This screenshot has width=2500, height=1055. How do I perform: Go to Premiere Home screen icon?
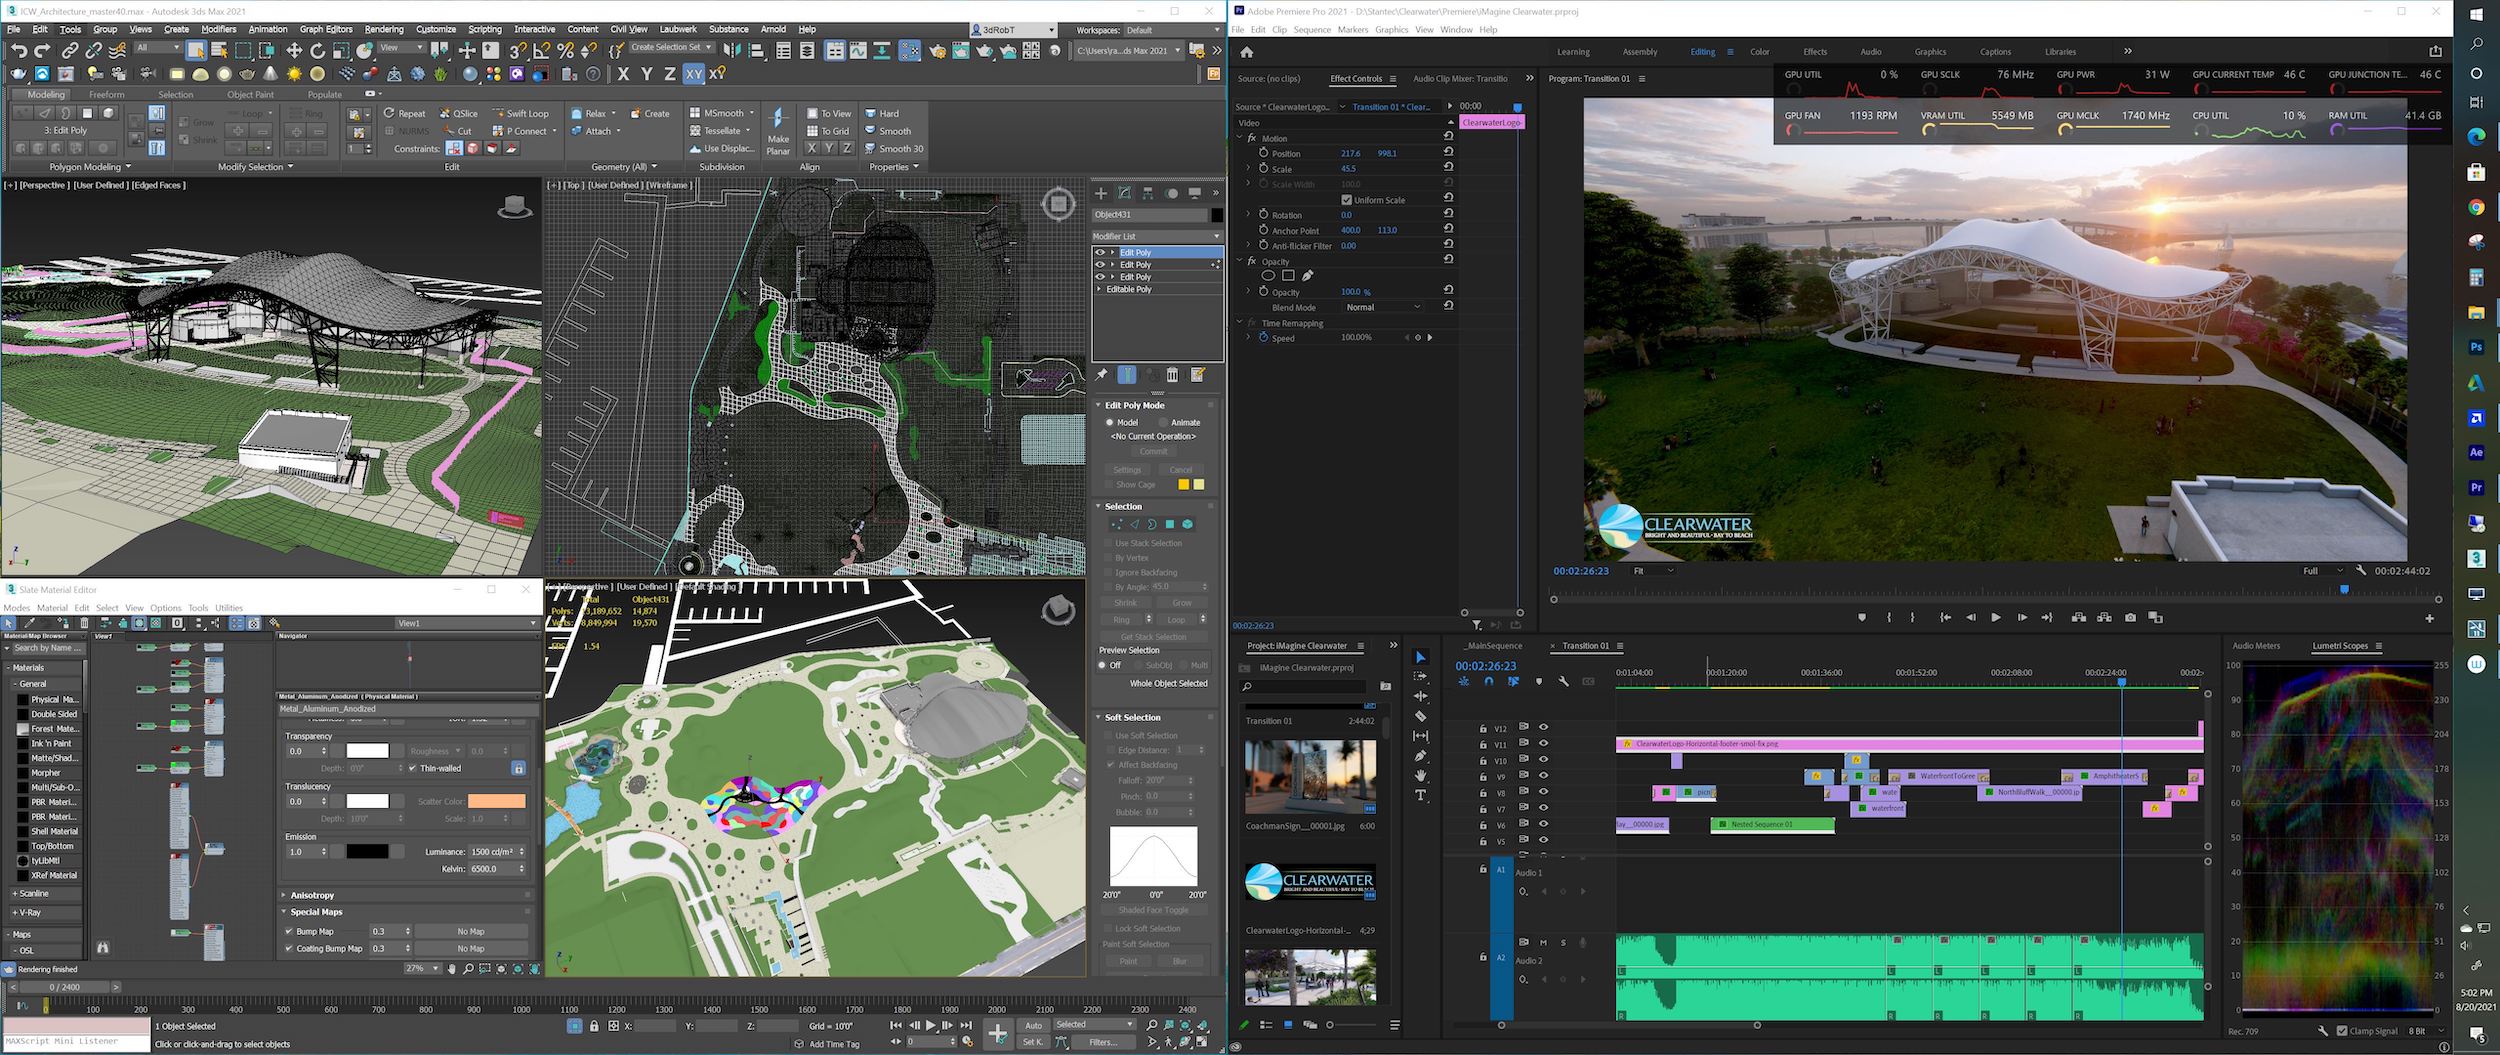[1247, 52]
